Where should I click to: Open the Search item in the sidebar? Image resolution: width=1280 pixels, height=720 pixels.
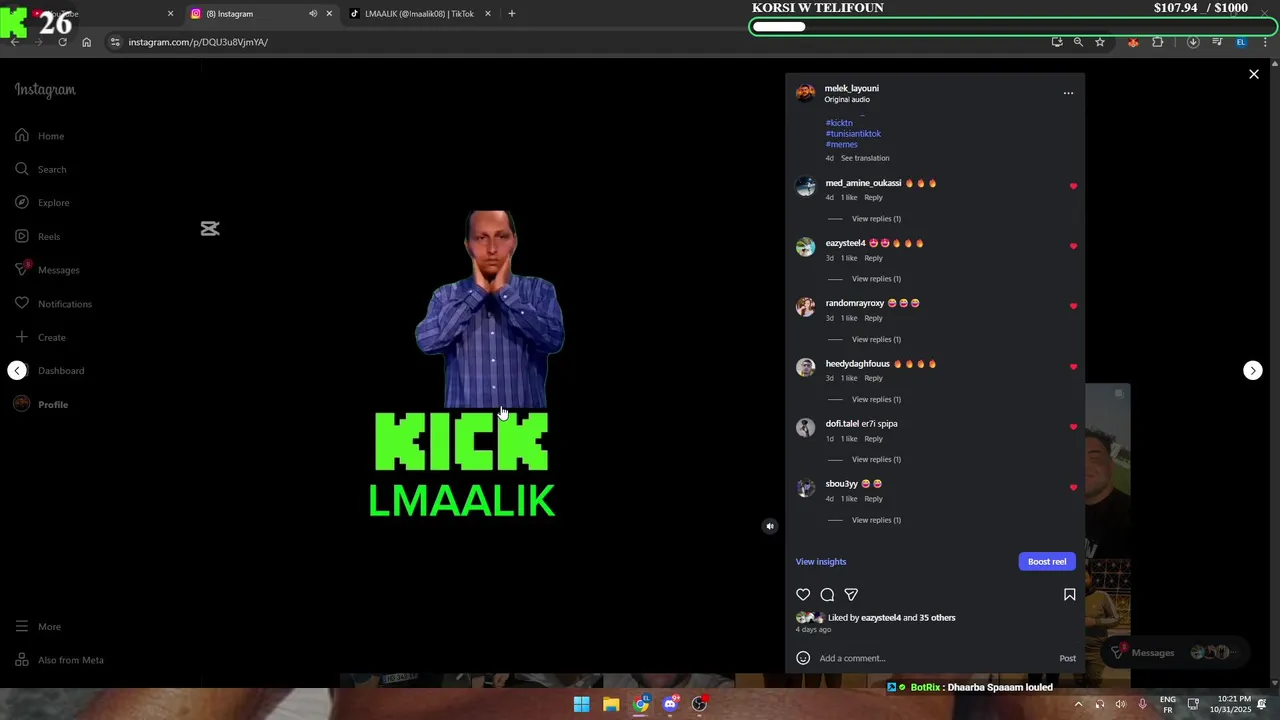click(41, 169)
